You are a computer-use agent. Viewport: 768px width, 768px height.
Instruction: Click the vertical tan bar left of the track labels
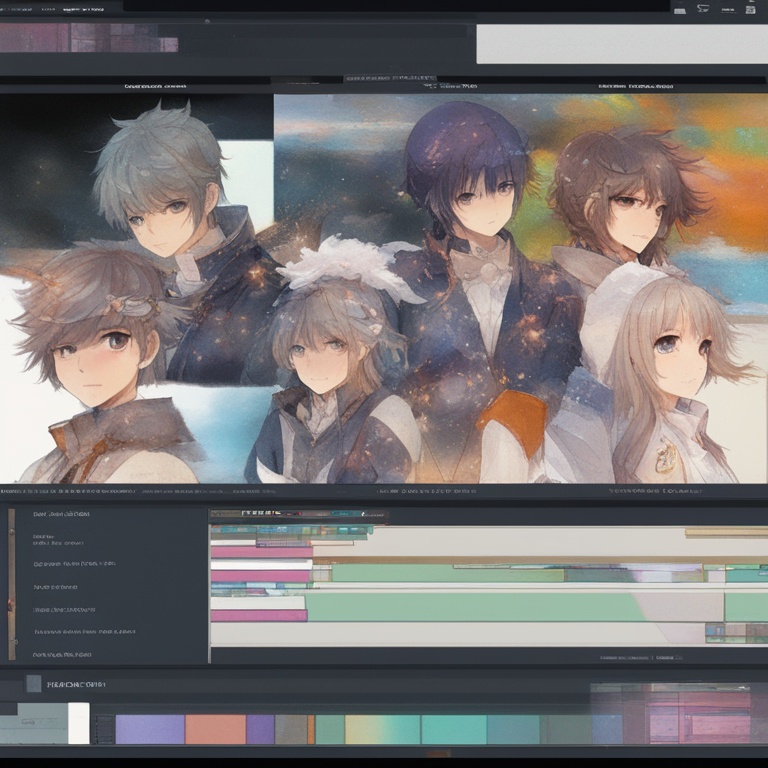pyautogui.click(x=12, y=584)
